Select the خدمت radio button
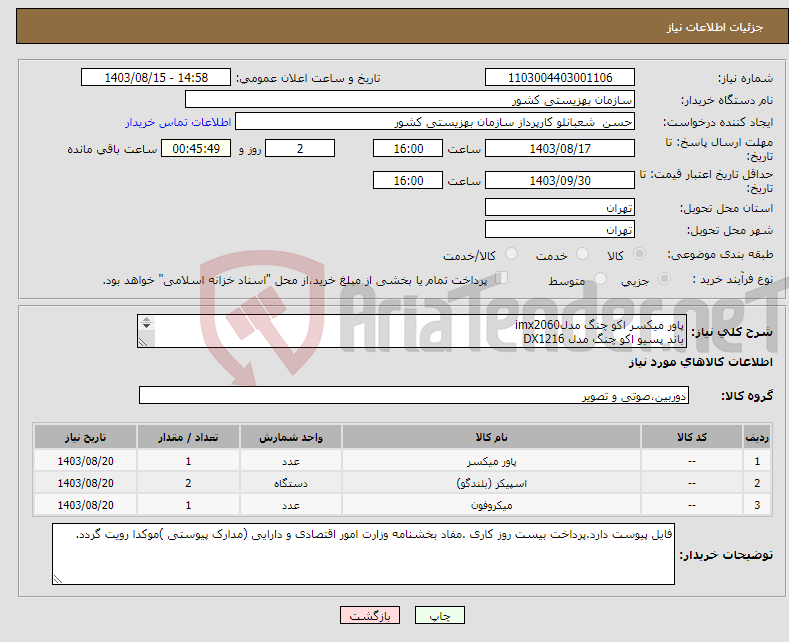789x642 pixels. pyautogui.click(x=582, y=254)
